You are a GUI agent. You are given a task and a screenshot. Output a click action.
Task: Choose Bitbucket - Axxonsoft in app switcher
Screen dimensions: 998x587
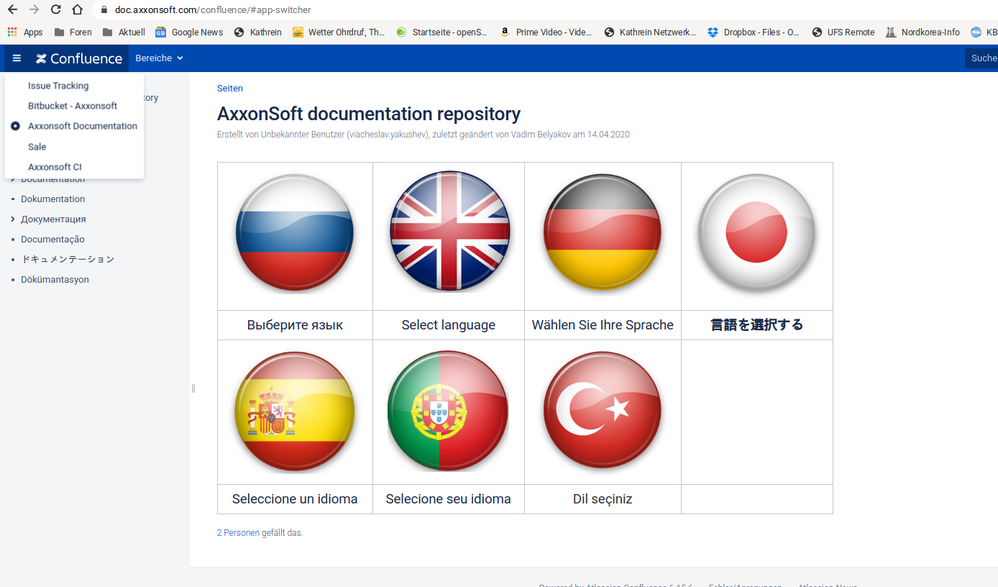(x=73, y=106)
